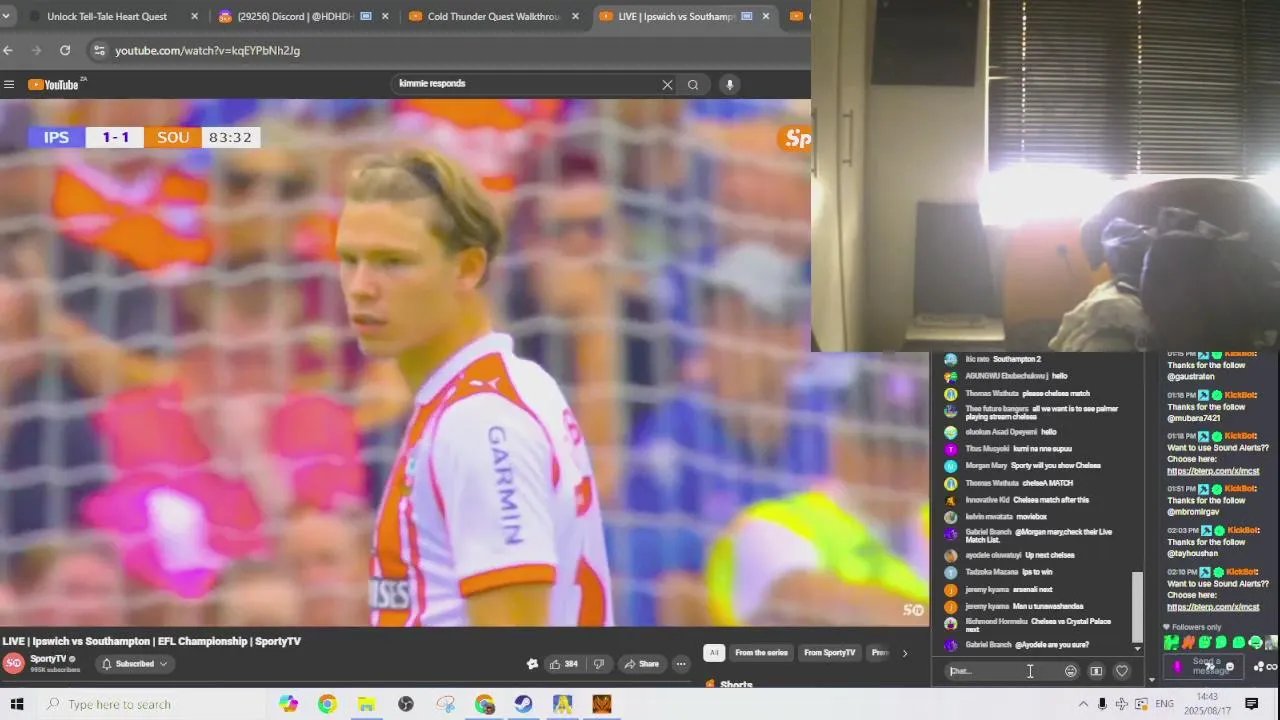Go back with the browser back arrow
1280x720 pixels.
point(8,50)
